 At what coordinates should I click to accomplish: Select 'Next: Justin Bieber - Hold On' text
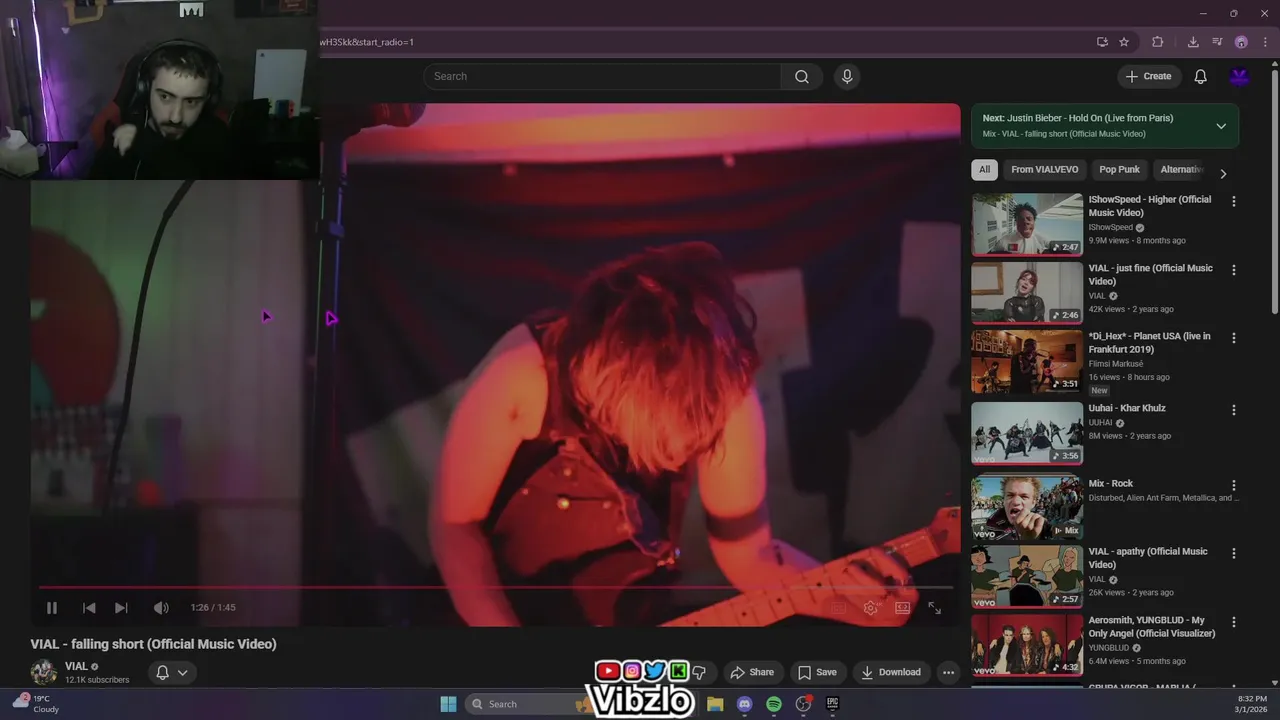1078,118
